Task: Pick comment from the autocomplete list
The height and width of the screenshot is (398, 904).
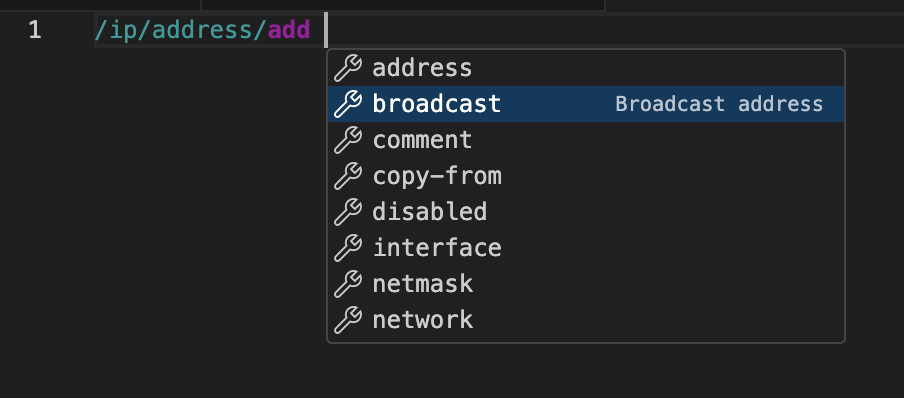Action: (x=422, y=140)
